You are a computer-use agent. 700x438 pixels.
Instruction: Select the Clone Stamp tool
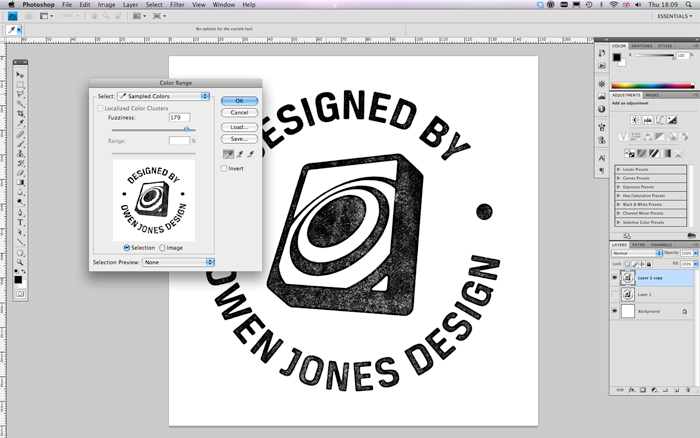coord(20,154)
